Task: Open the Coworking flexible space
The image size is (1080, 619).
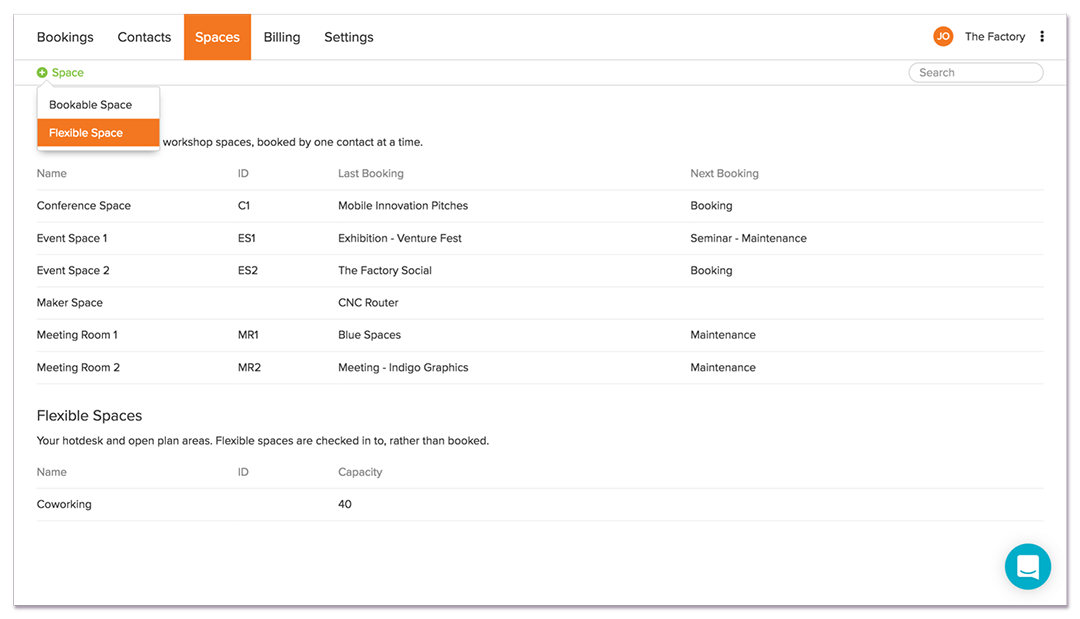Action: point(64,505)
